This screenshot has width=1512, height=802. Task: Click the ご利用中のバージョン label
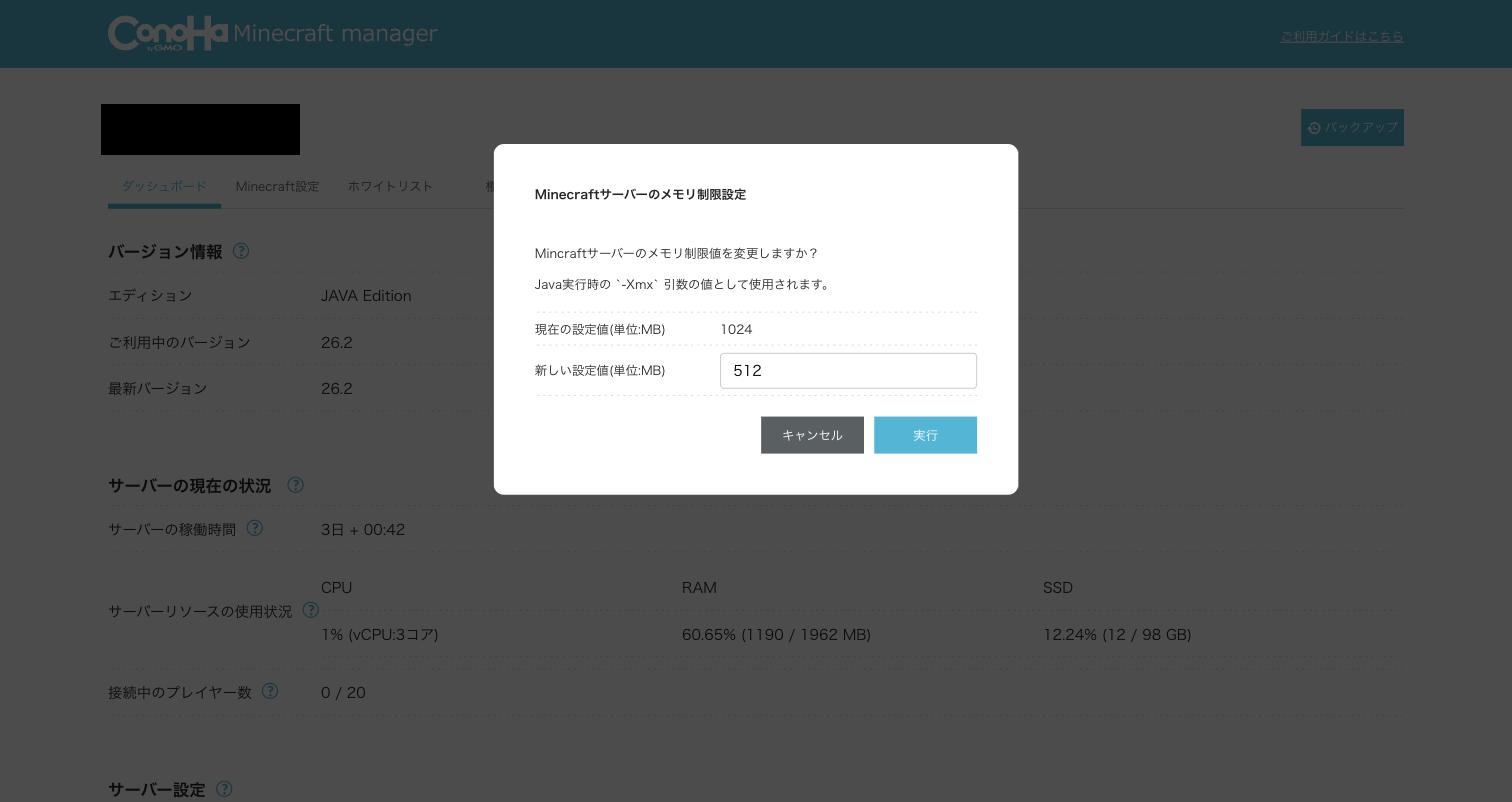[179, 342]
